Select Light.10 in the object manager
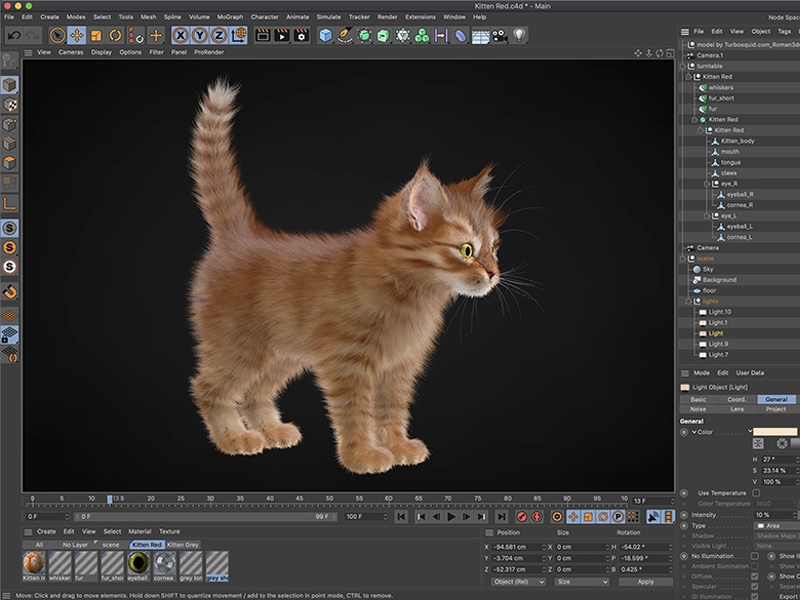This screenshot has width=800, height=600. [719, 312]
